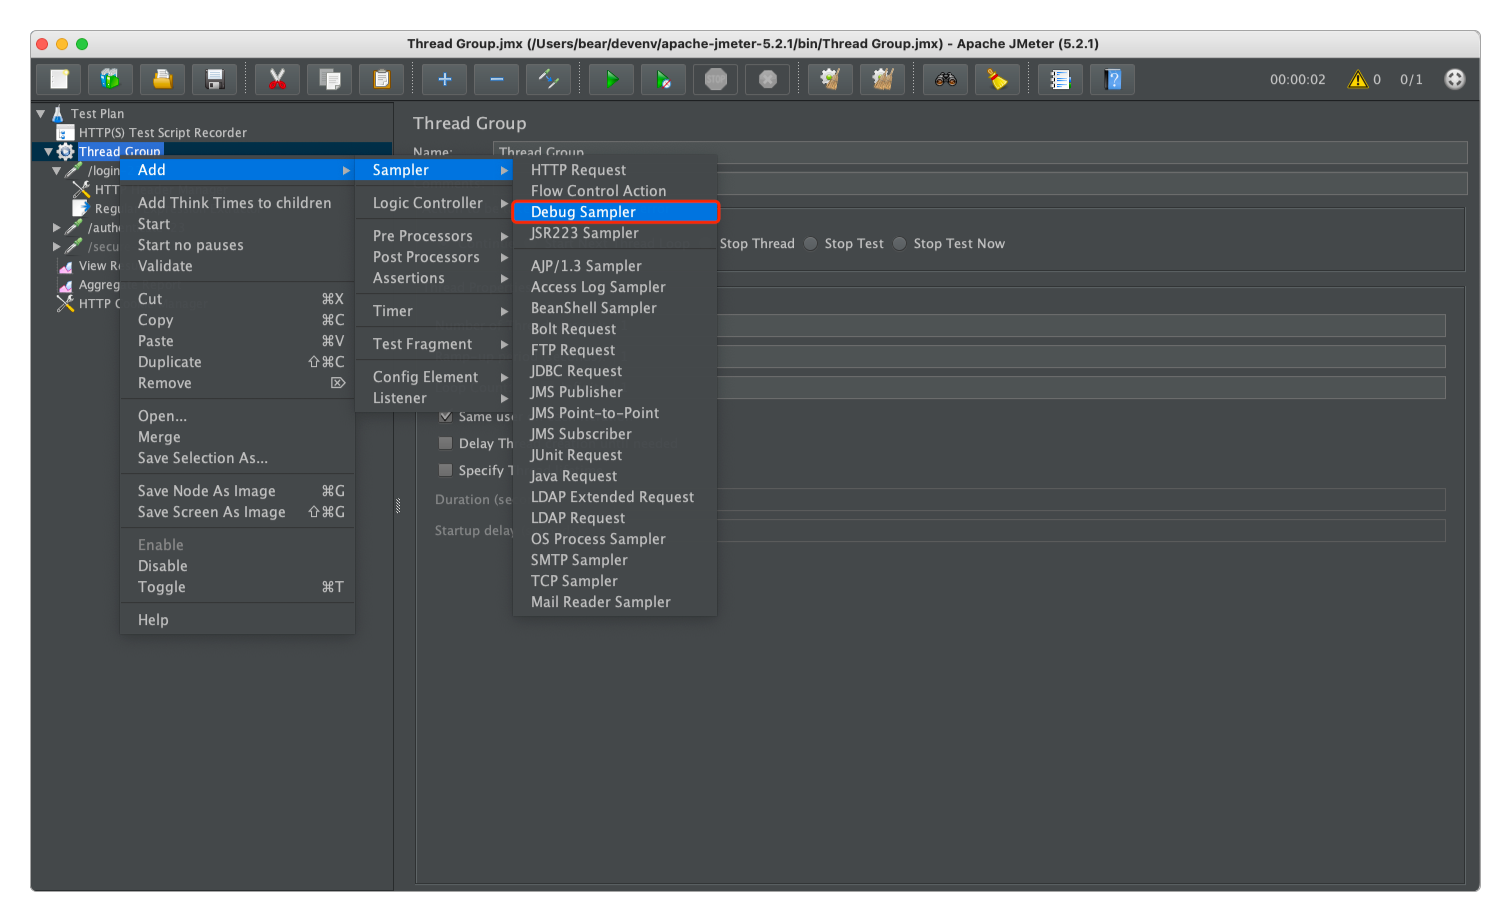Viewport: 1511px width, 922px height.
Task: Select the Stop Test Now radio button
Action: 899,243
